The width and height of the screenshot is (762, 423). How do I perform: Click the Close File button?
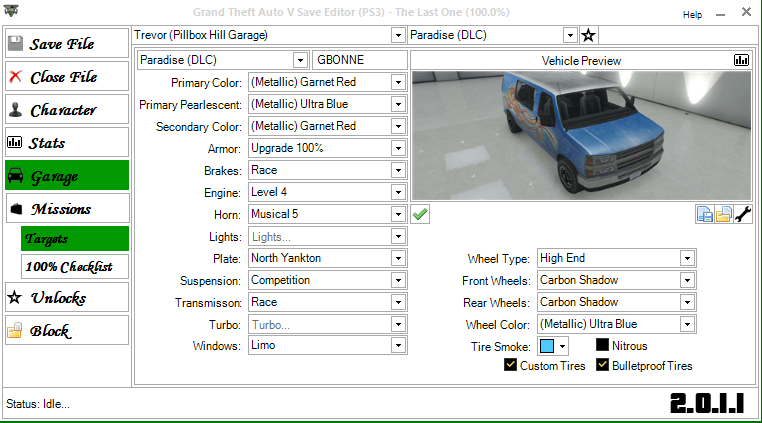coord(67,76)
